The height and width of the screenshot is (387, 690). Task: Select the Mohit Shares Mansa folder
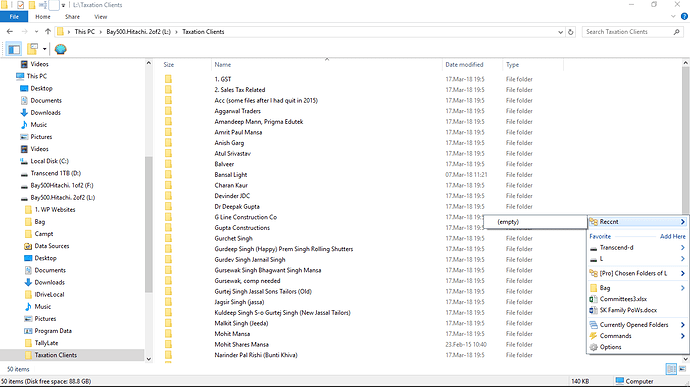242,344
